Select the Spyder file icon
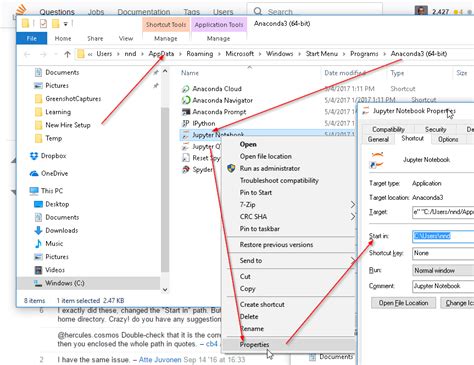The image size is (474, 365). 186,170
